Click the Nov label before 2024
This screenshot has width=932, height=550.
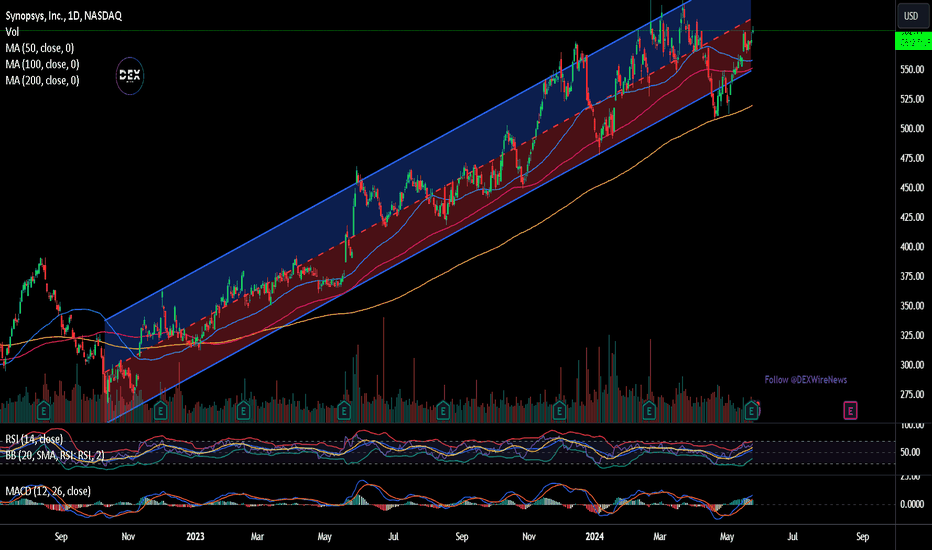coord(528,536)
